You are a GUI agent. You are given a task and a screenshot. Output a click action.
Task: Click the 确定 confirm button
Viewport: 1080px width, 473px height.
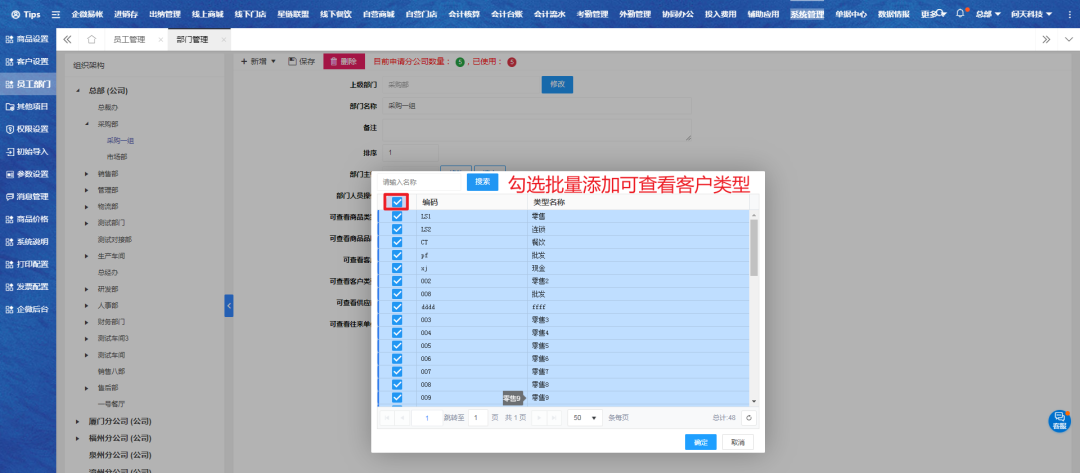[700, 442]
